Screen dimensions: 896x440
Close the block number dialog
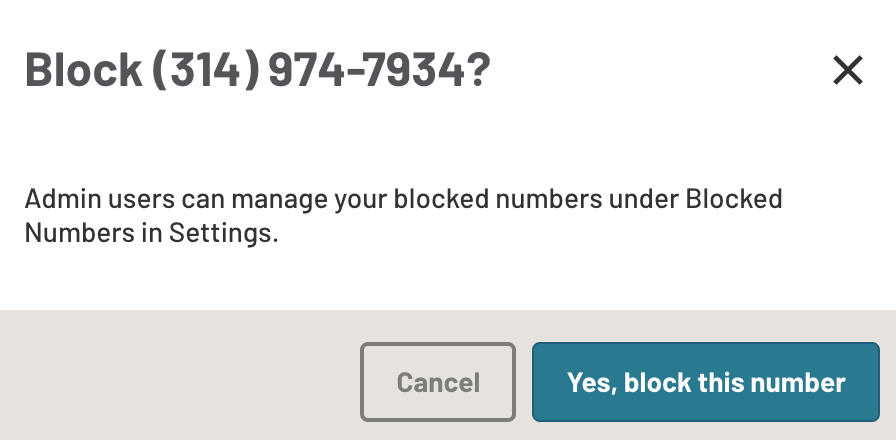[847, 70]
